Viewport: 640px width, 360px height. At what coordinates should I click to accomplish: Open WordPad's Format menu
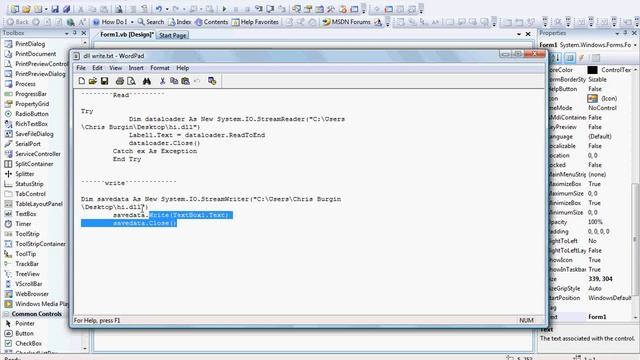[x=160, y=68]
